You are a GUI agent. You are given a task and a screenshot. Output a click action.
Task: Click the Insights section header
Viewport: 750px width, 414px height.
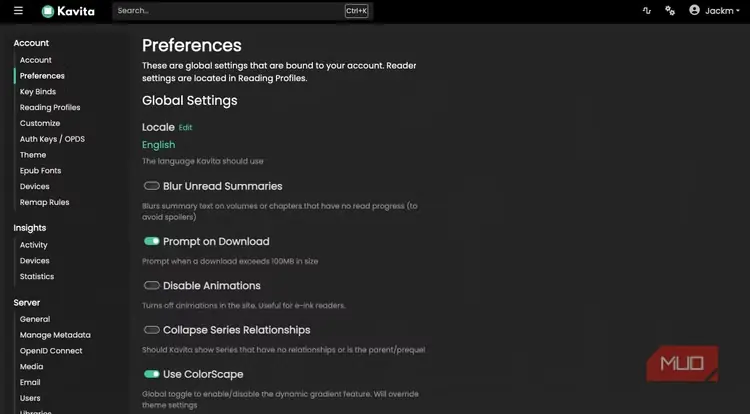(30, 228)
